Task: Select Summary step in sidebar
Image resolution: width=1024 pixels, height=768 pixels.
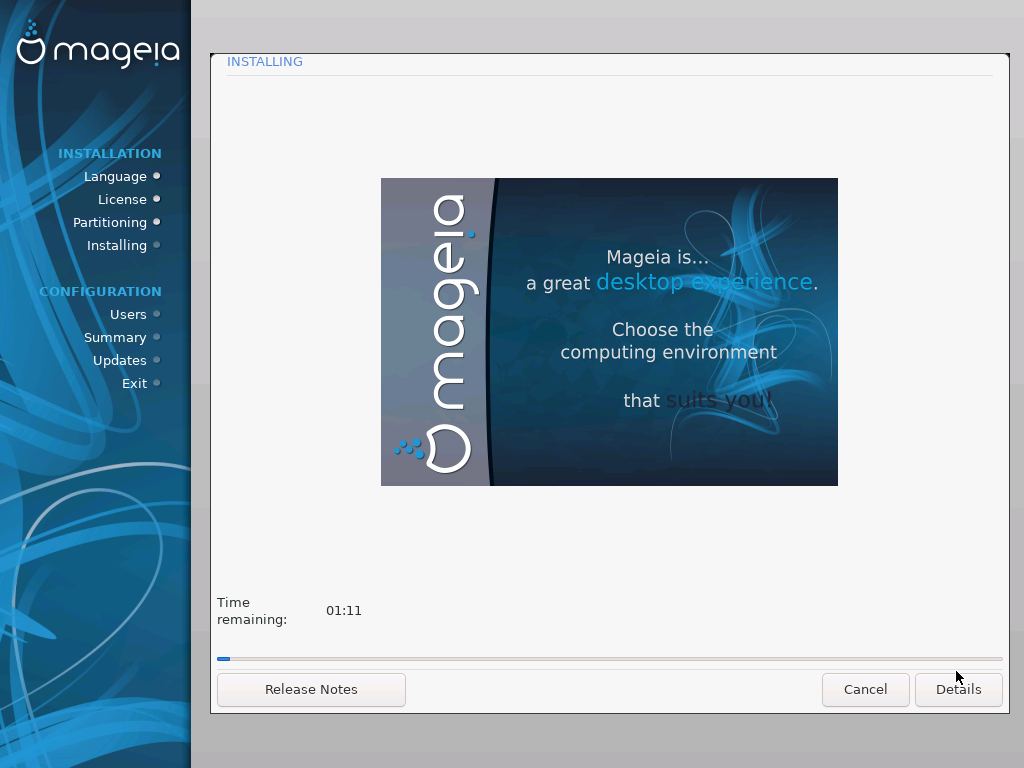Action: point(115,338)
